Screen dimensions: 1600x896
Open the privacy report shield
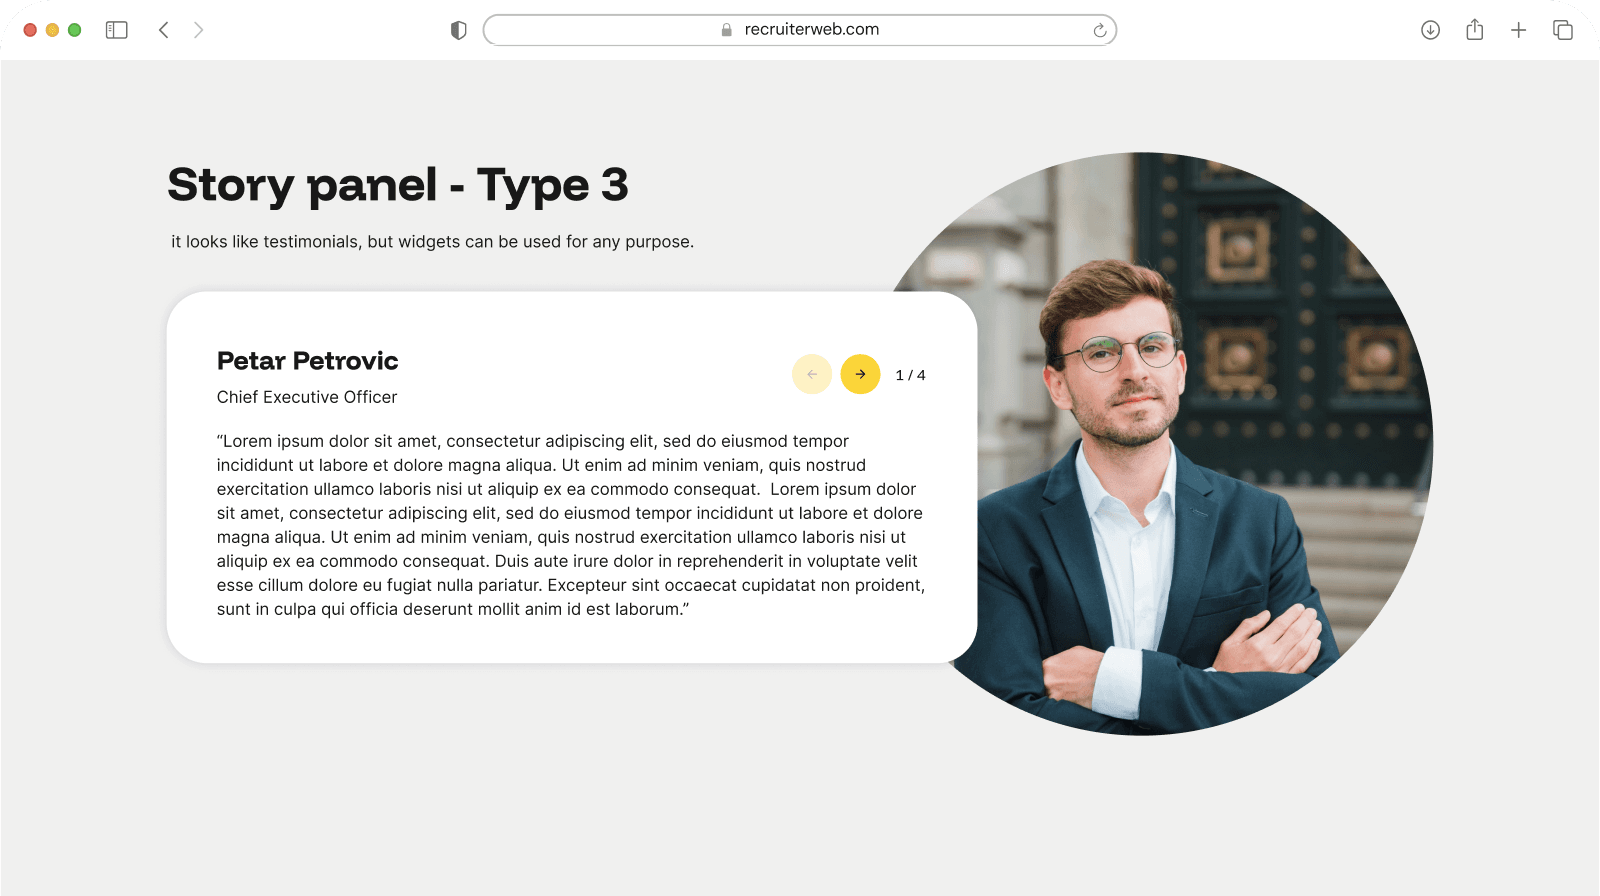[x=459, y=30]
